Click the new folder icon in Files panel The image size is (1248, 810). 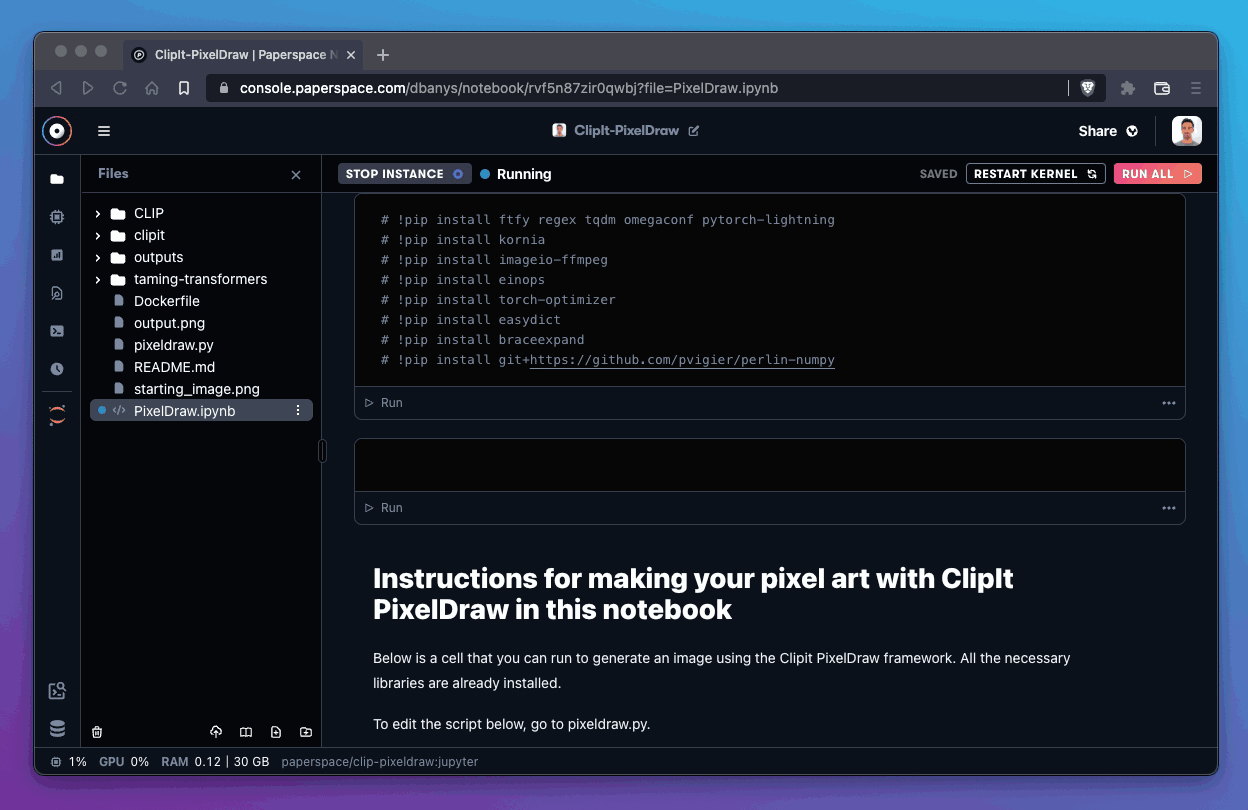(306, 732)
